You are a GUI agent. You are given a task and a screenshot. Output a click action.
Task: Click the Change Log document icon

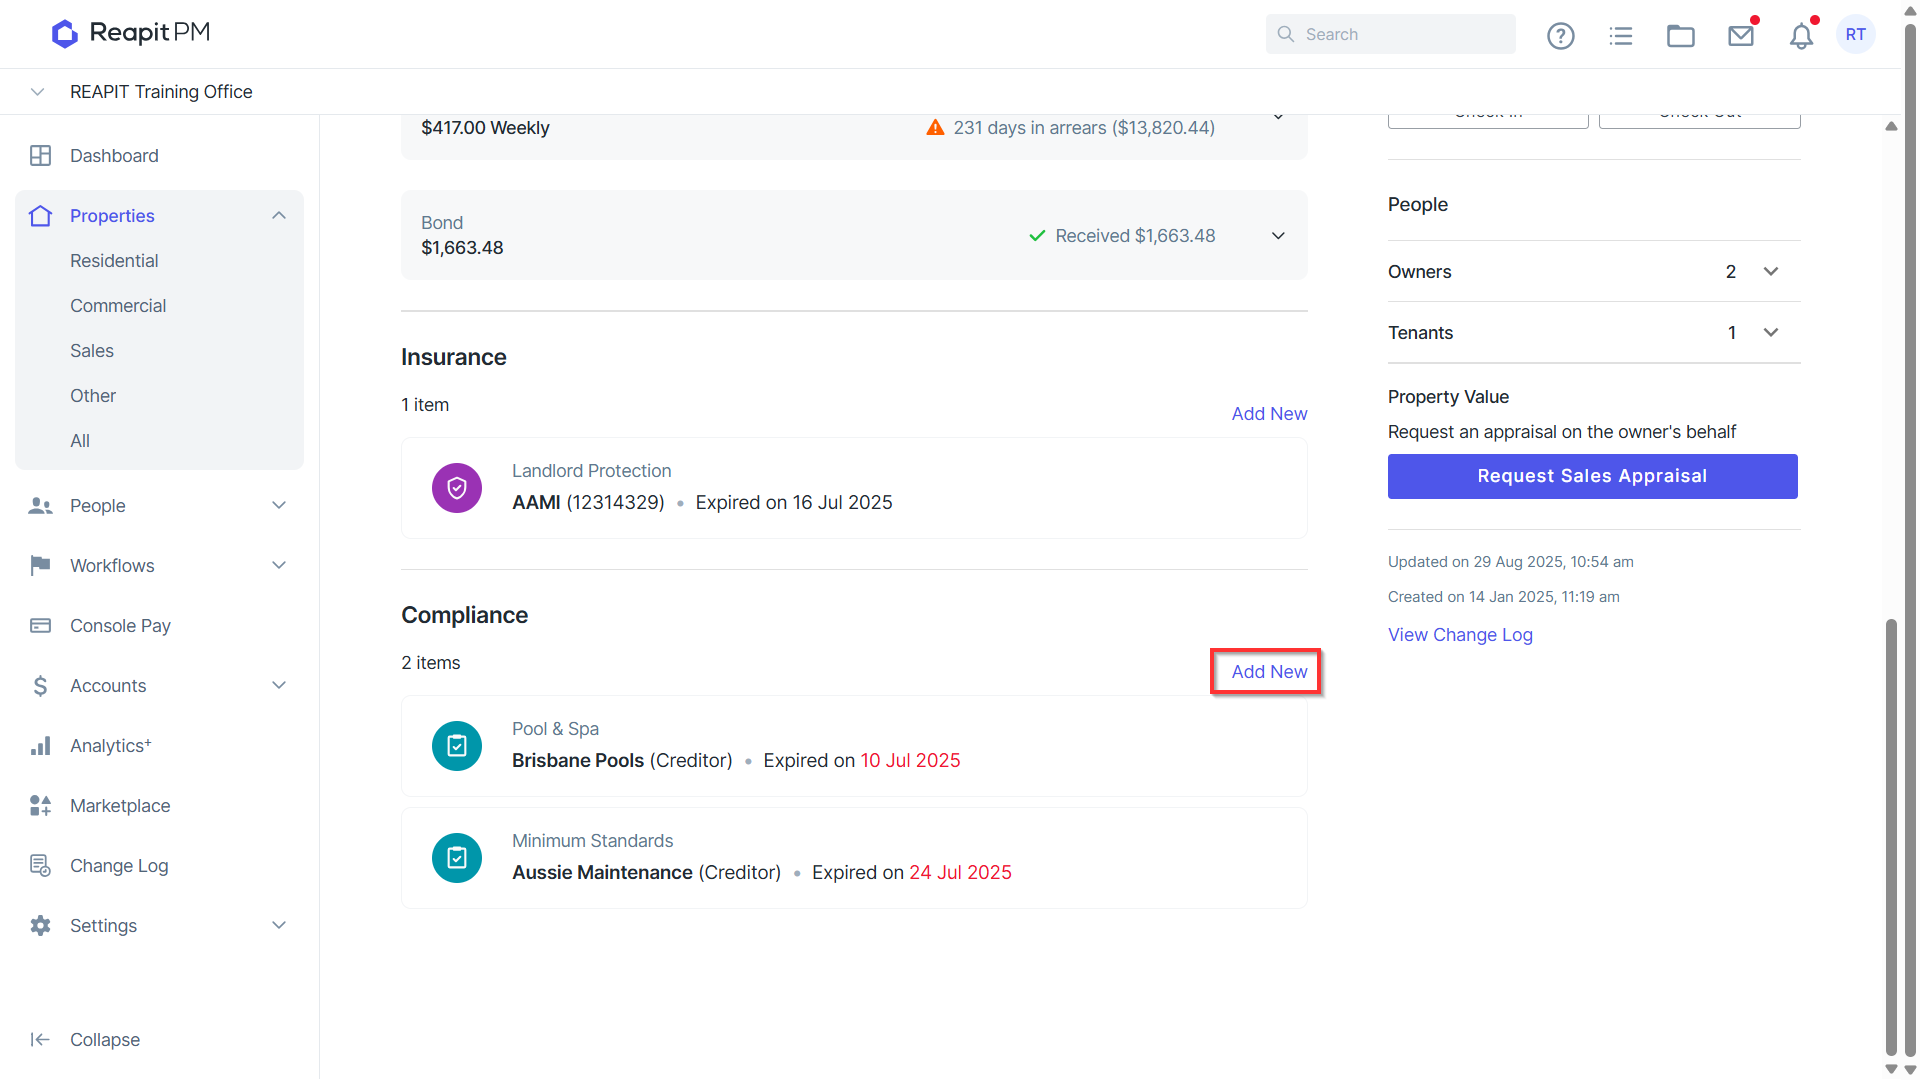coord(41,866)
